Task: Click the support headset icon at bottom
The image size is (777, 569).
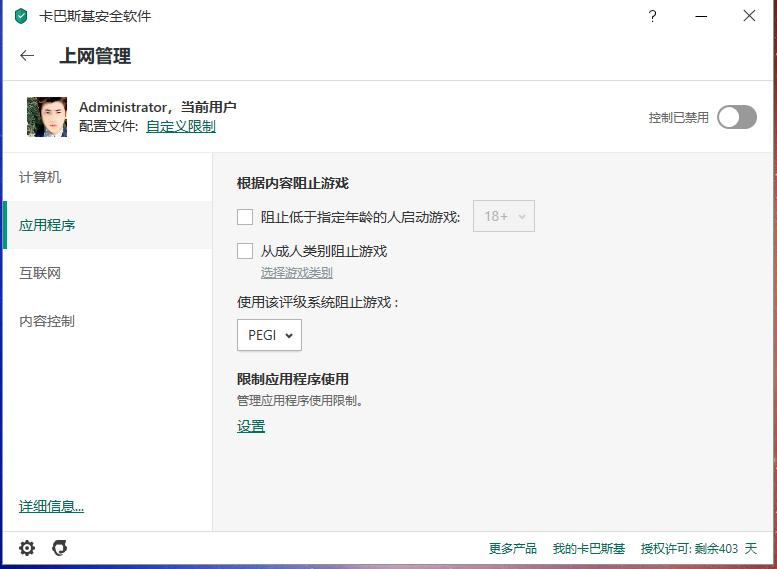Action: (59, 548)
